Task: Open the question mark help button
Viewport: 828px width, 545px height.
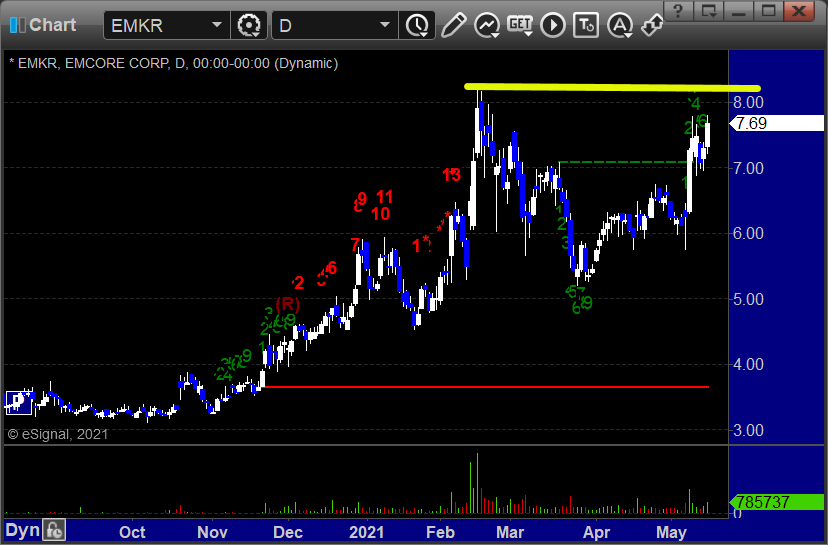Action: (x=679, y=11)
